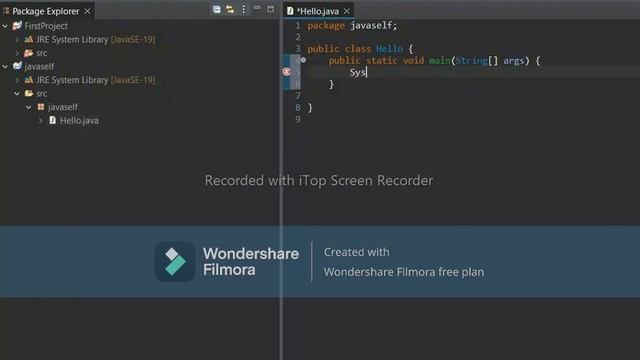The width and height of the screenshot is (640, 360).
Task: Click the 'args' parameter in code
Action: point(513,61)
